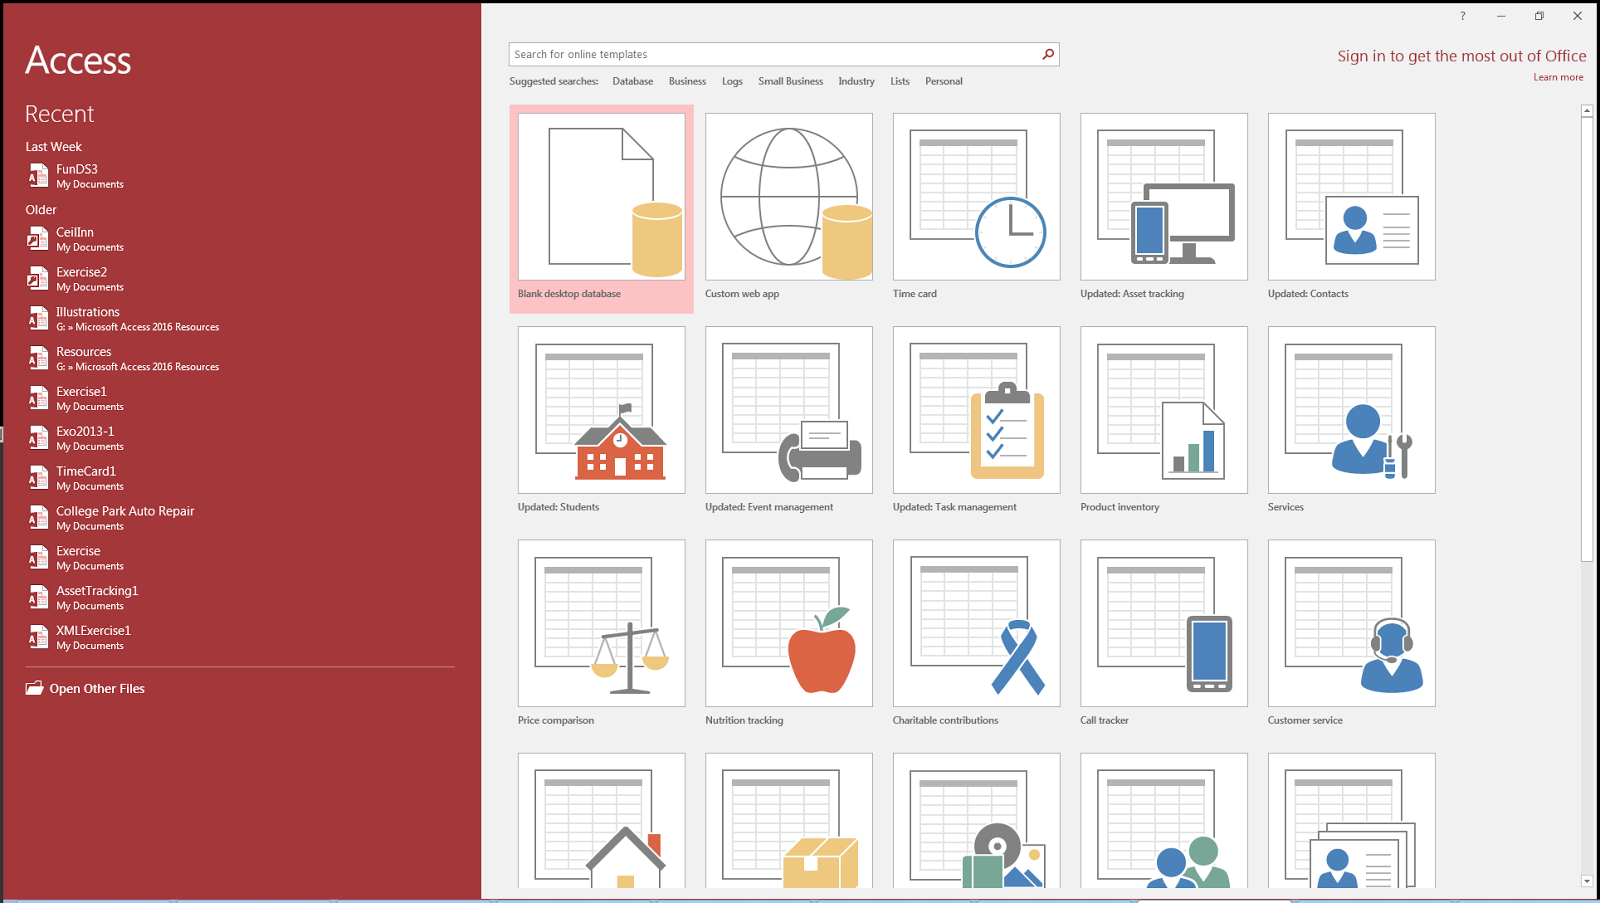Select the Updated: Students template
The image size is (1600, 903).
[x=600, y=410]
